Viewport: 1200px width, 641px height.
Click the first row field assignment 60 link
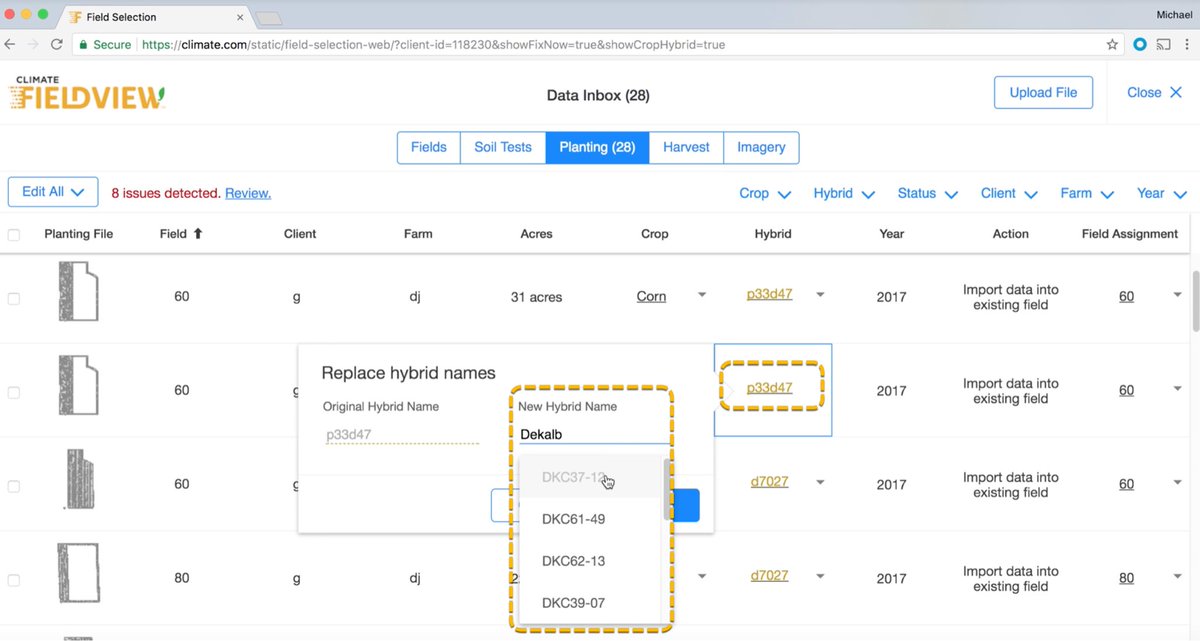pyautogui.click(x=1126, y=296)
